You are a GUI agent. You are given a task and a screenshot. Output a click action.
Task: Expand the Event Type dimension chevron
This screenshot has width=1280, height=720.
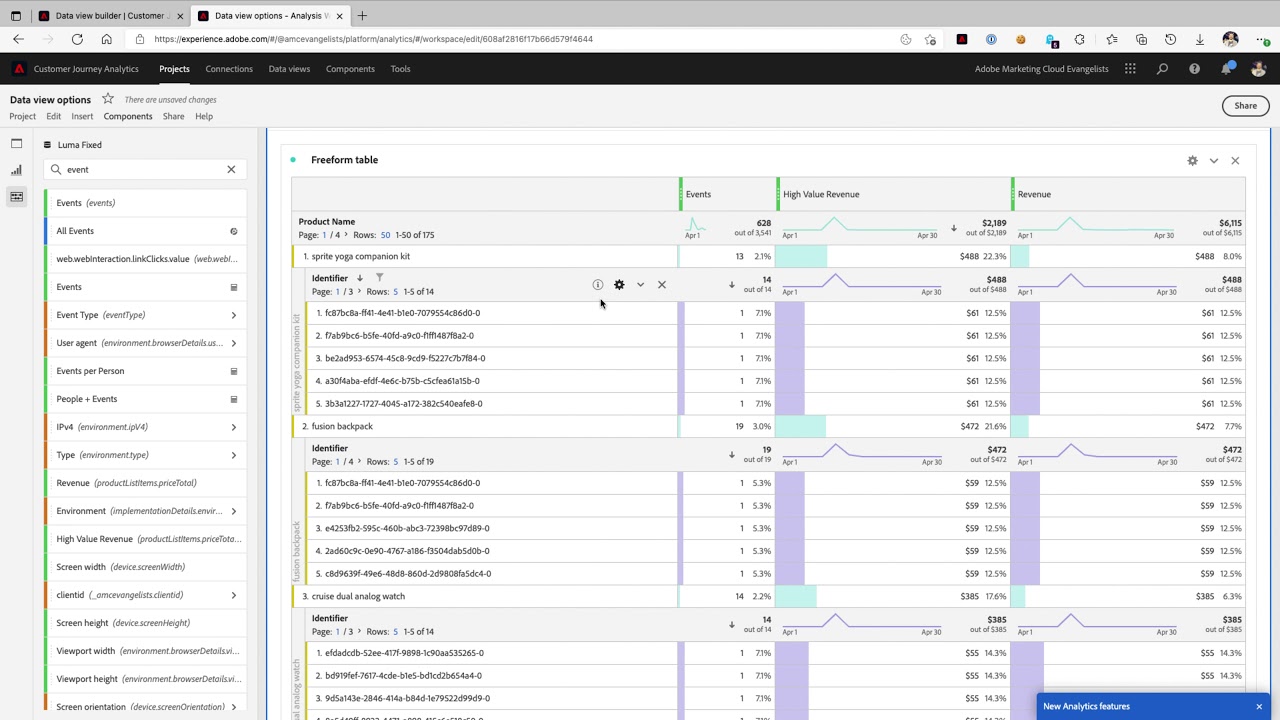[234, 315]
